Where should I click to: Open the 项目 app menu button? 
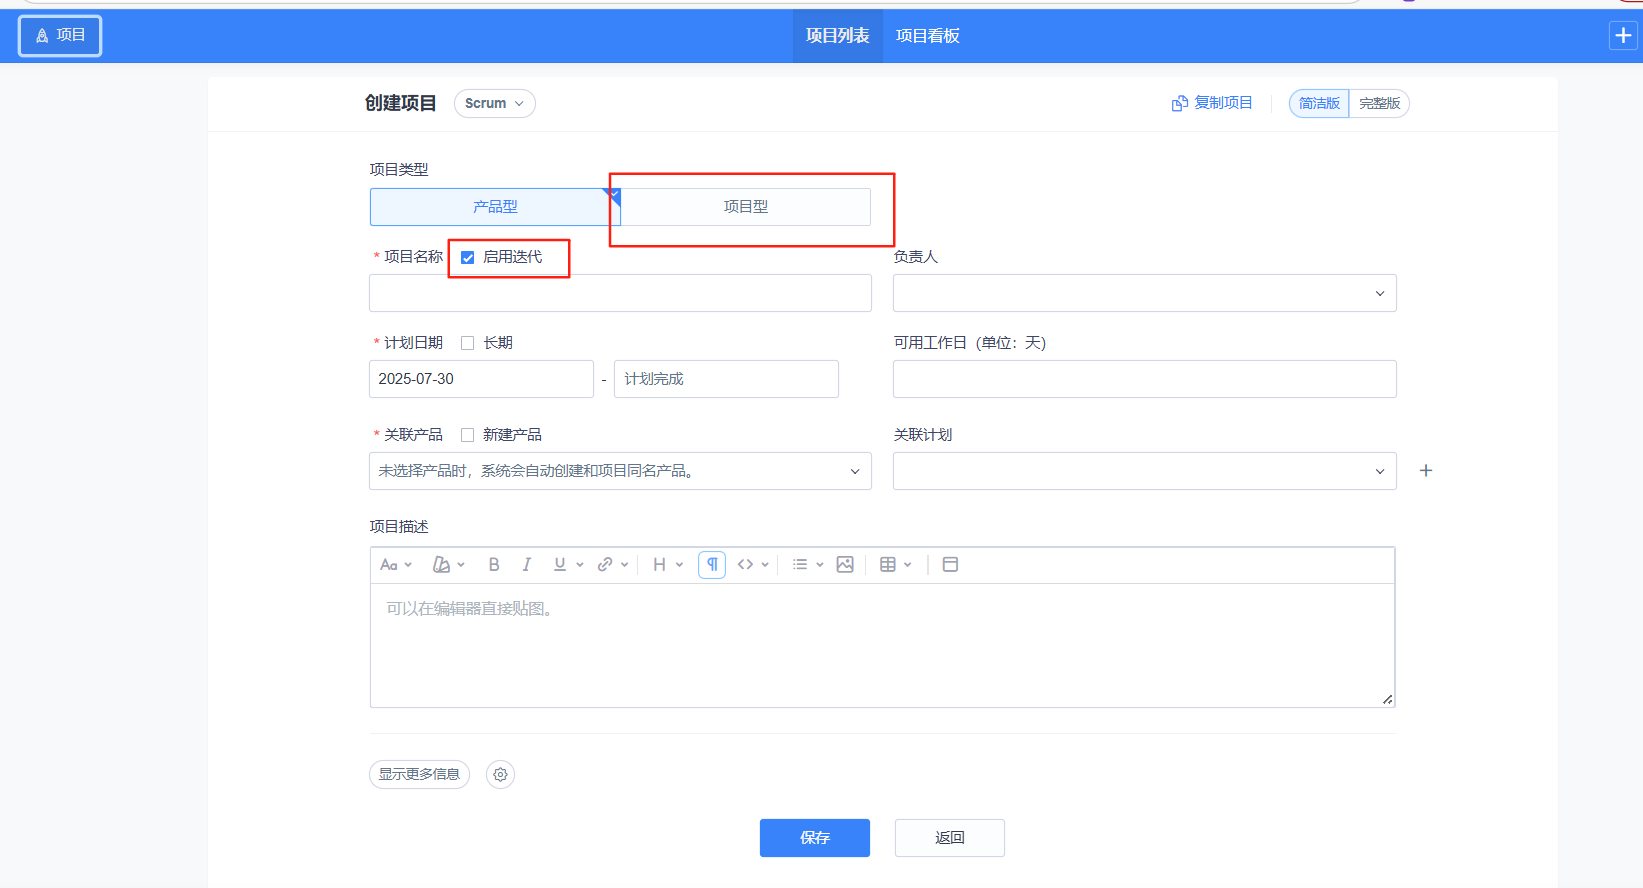[x=60, y=36]
